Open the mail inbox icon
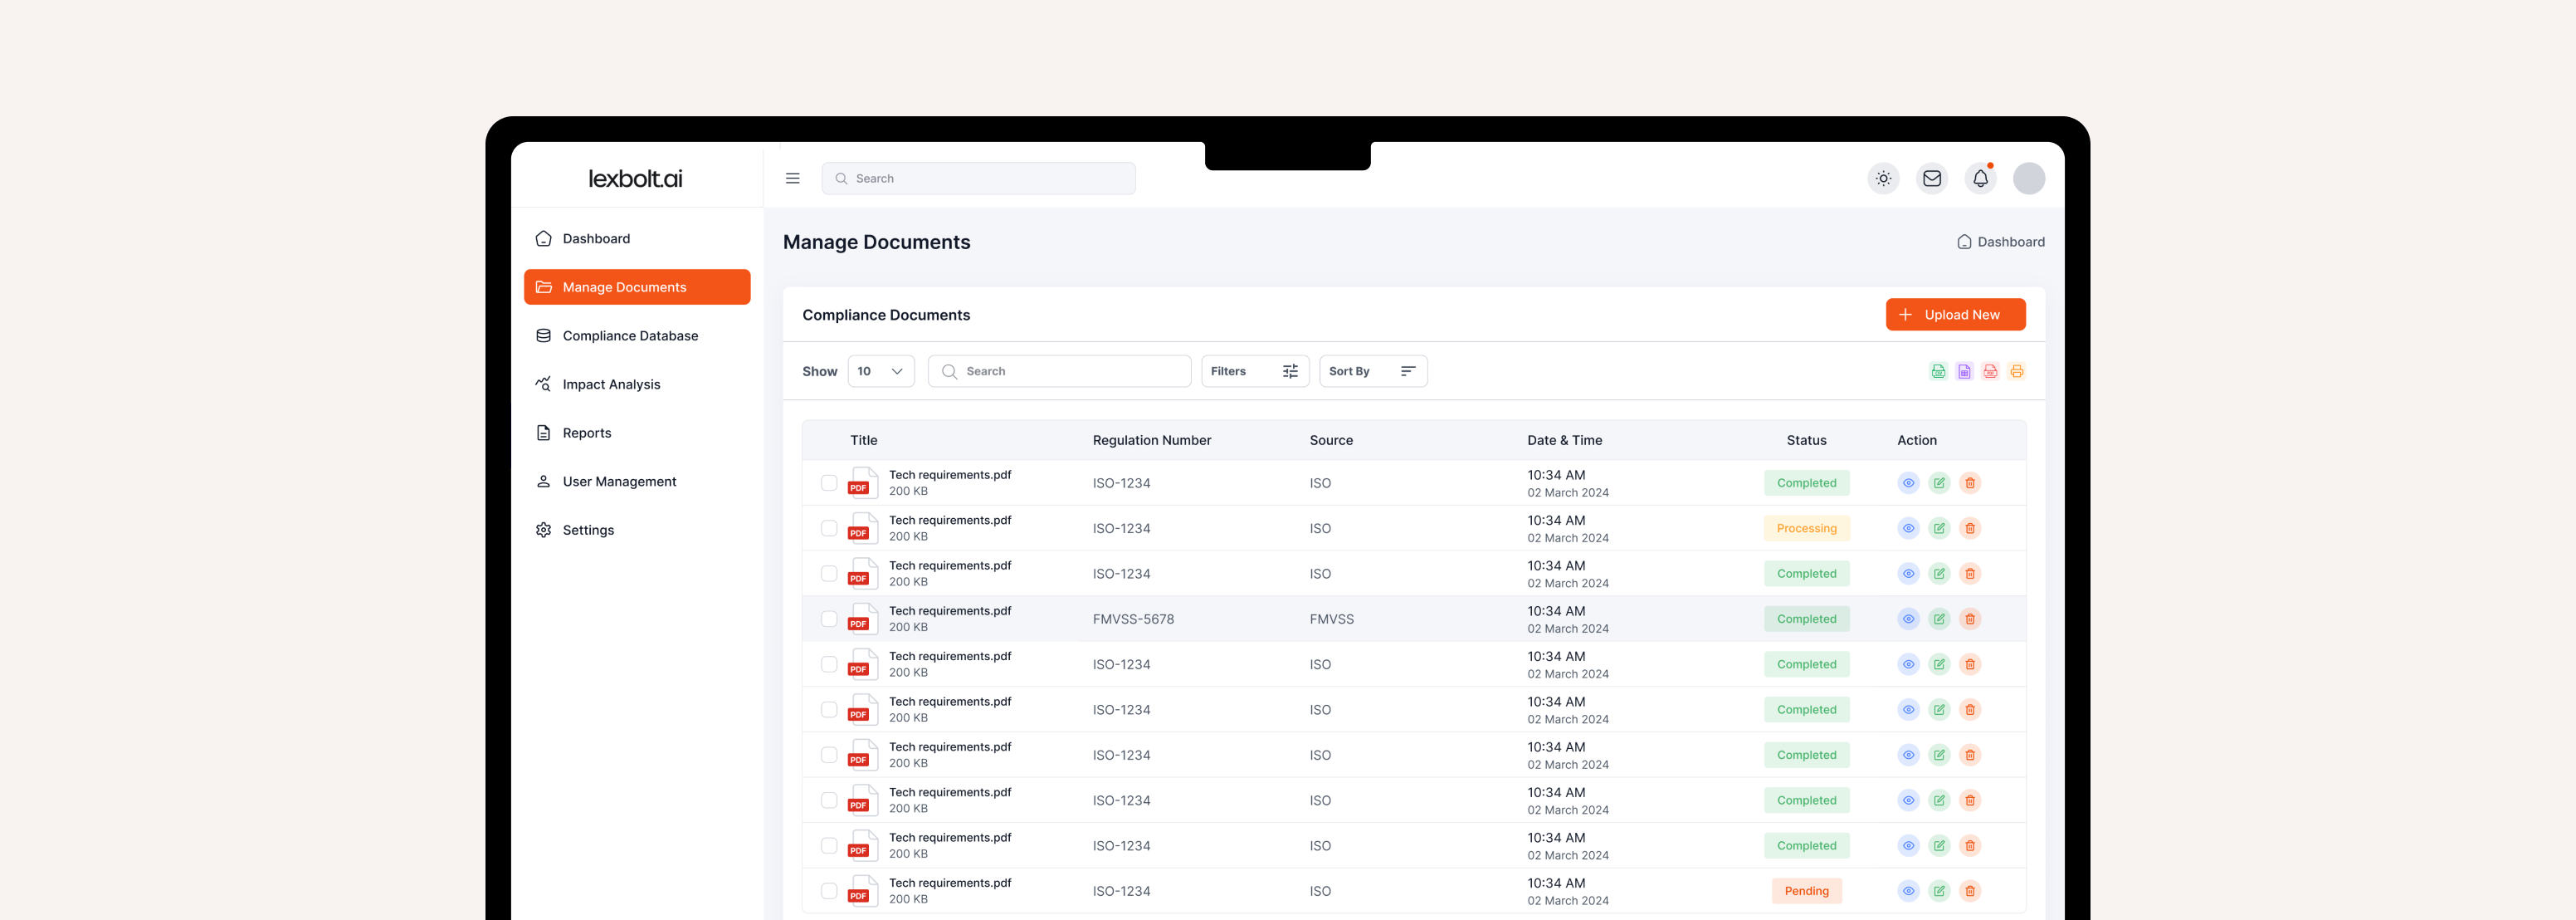This screenshot has width=2576, height=920. [x=1931, y=178]
